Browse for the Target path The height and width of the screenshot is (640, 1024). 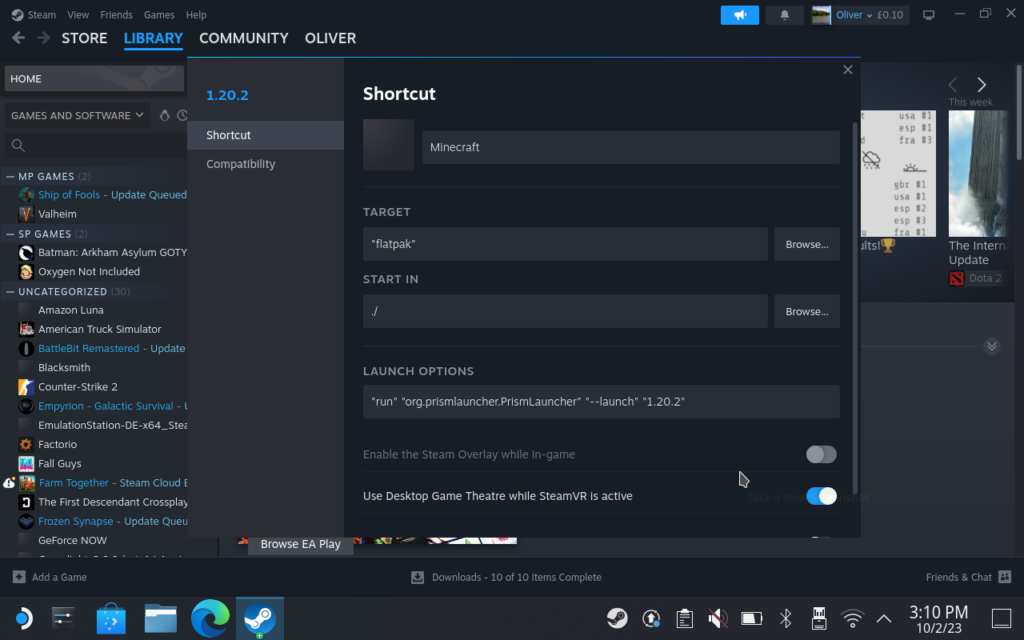coord(807,244)
